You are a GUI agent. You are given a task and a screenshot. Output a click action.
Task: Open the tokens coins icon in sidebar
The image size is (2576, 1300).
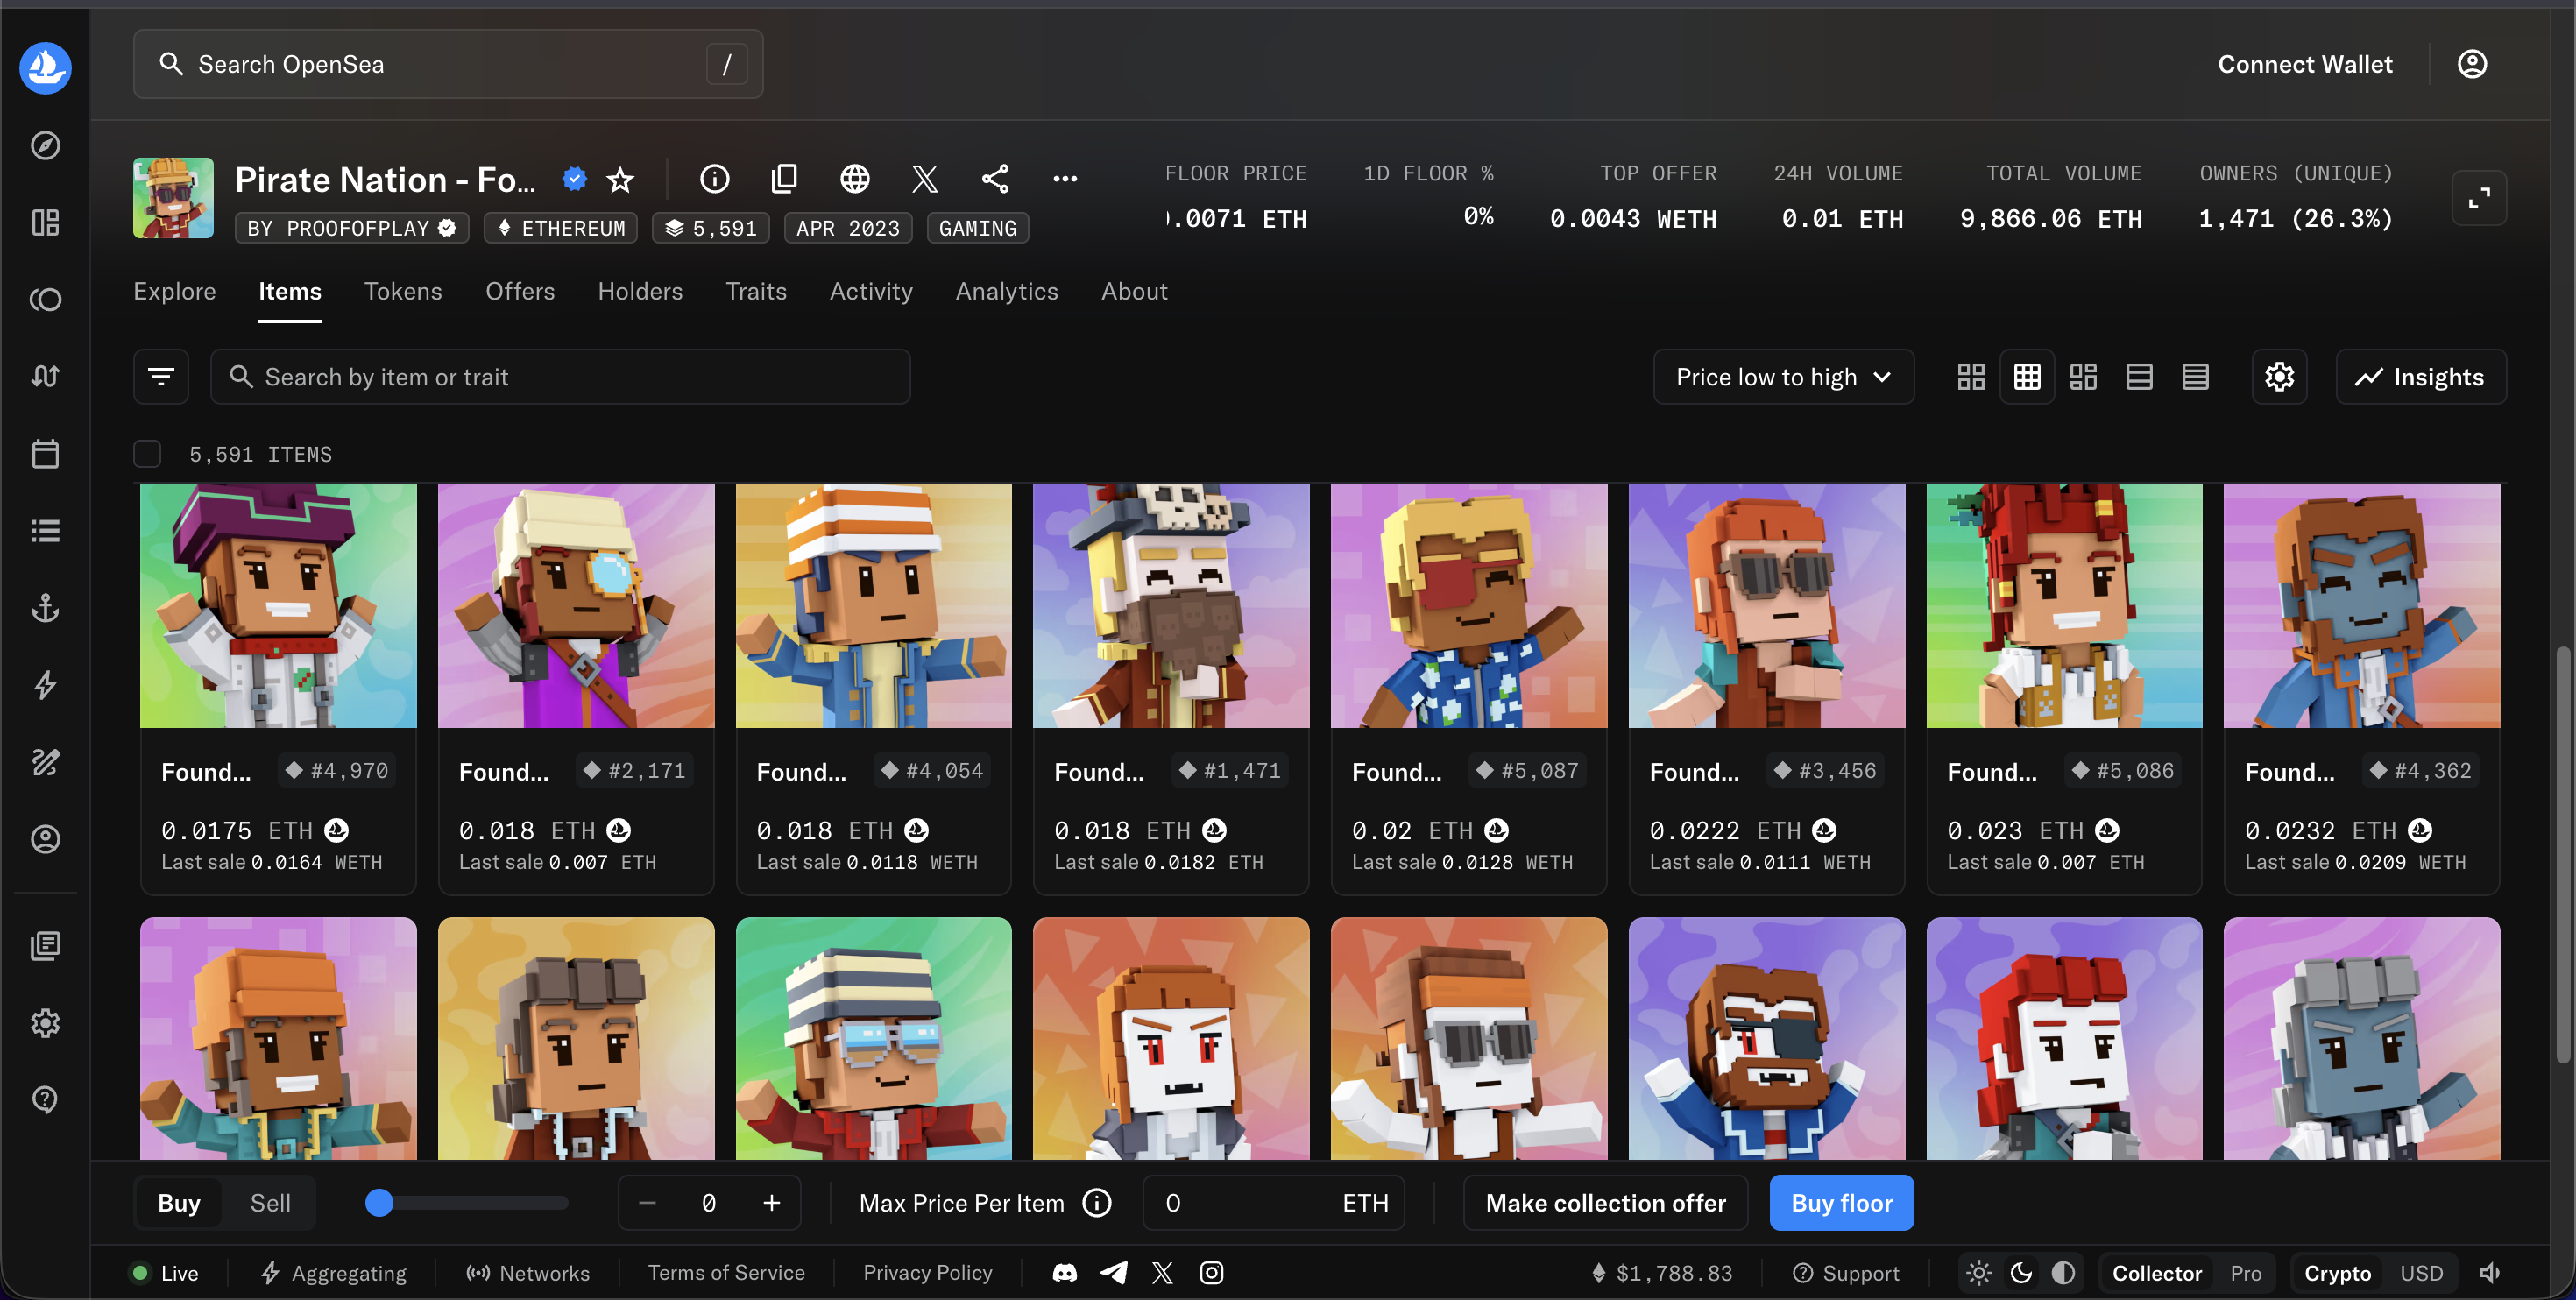pos(45,299)
